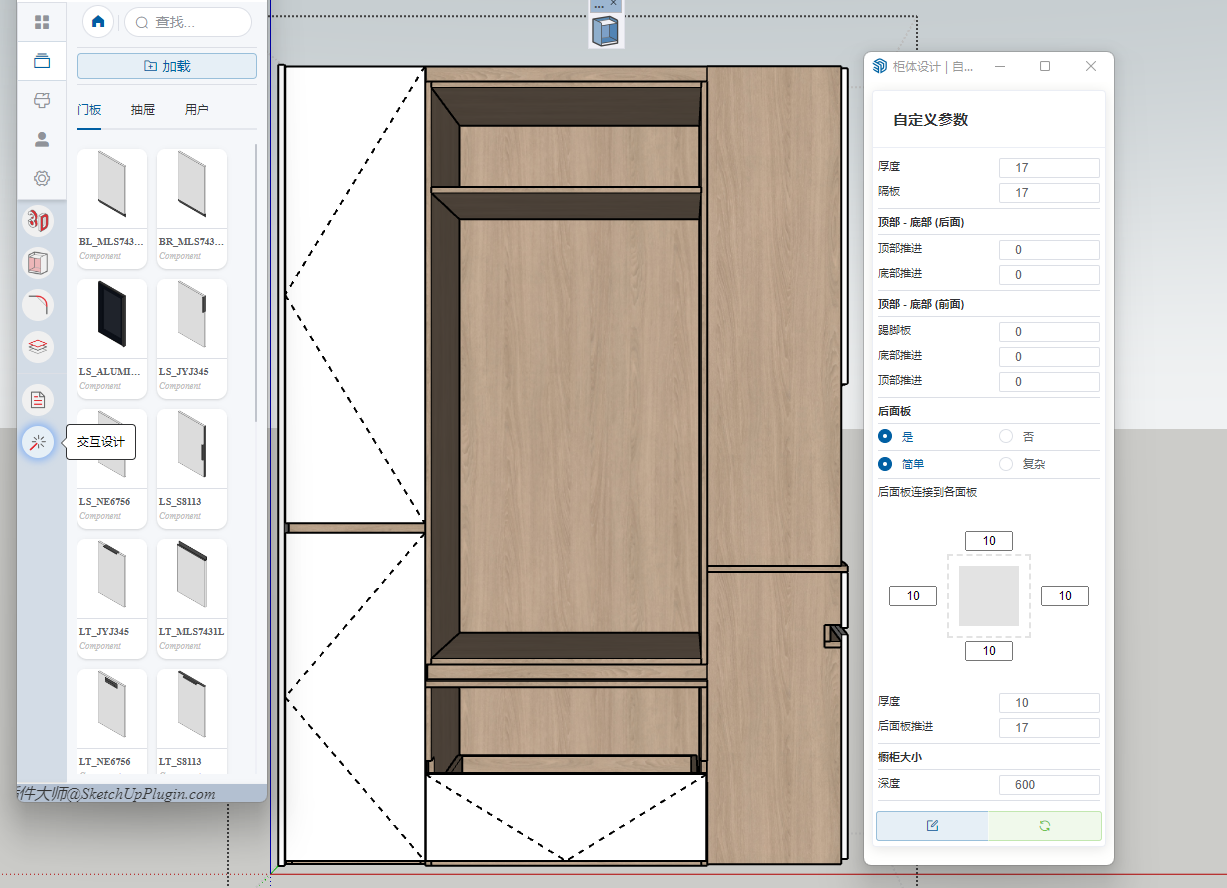Select the 简单 radio option
This screenshot has height=888, width=1227.
coord(885,464)
